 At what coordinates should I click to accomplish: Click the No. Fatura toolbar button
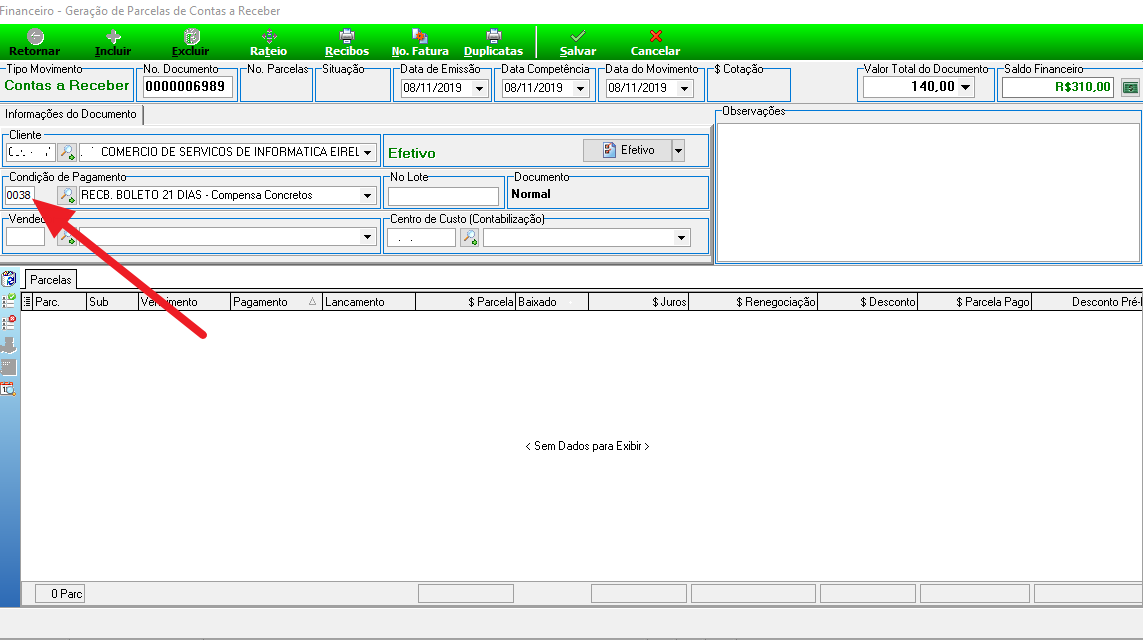420,42
